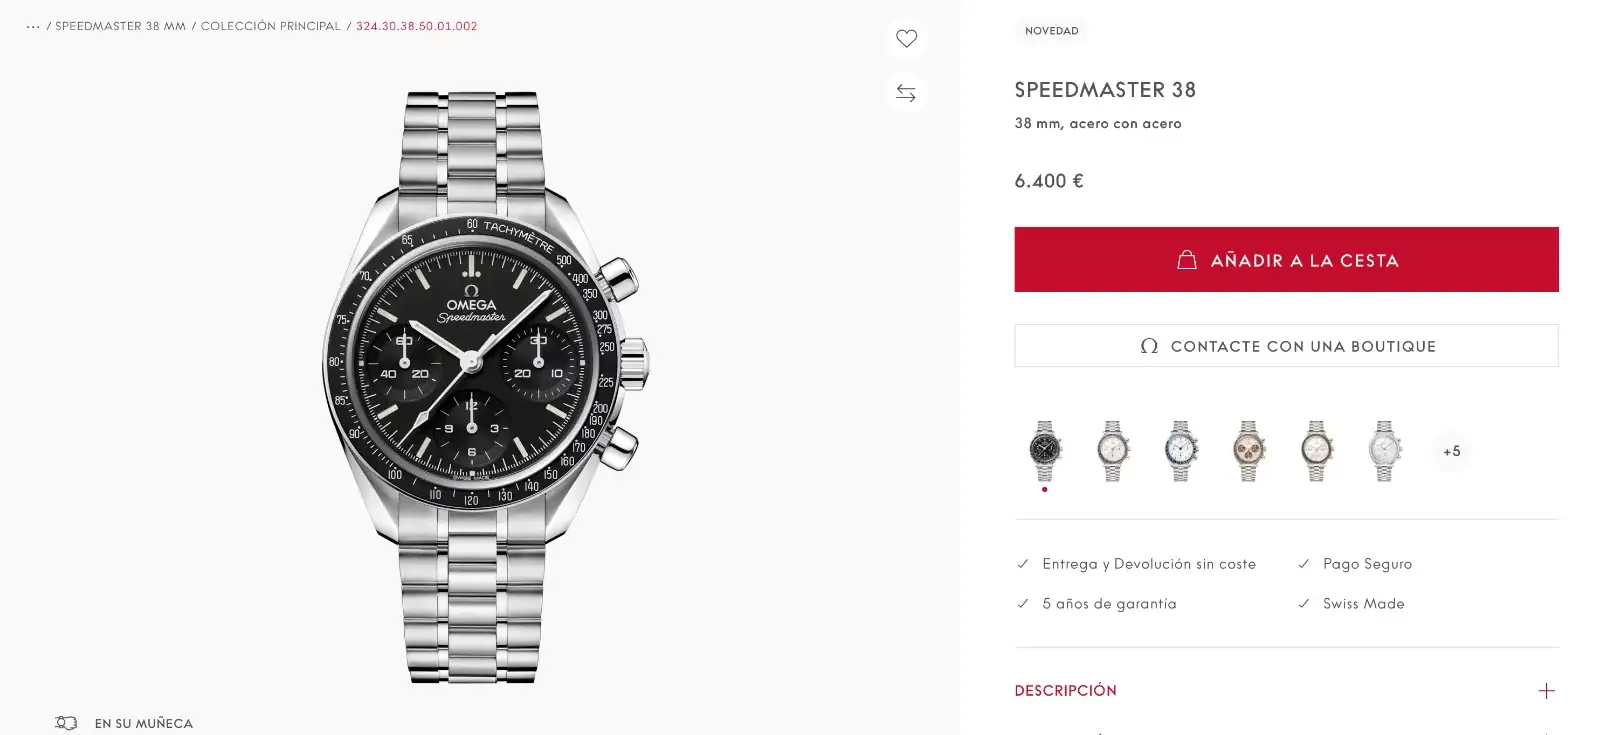Screen dimensions: 1600x735
Task: Add watch to wishlist with heart icon
Action: click(x=906, y=39)
